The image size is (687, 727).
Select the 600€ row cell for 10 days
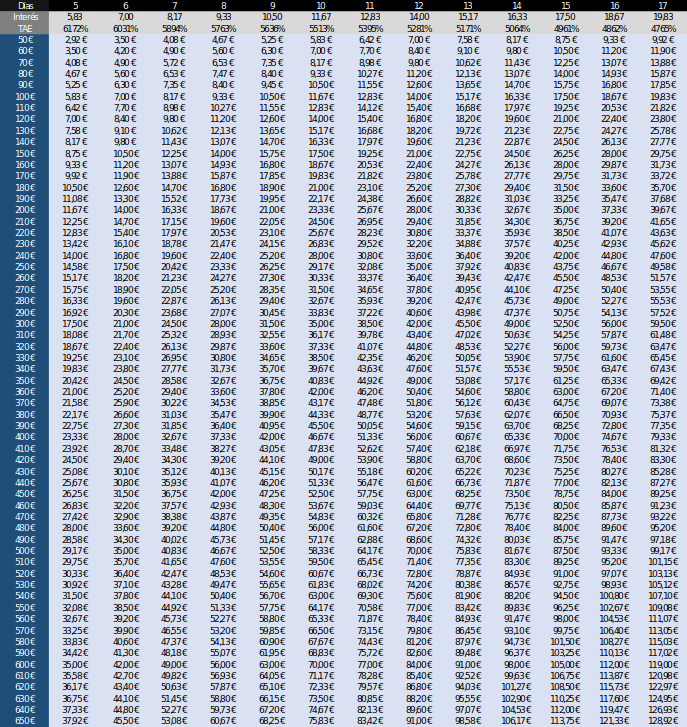pos(320,664)
